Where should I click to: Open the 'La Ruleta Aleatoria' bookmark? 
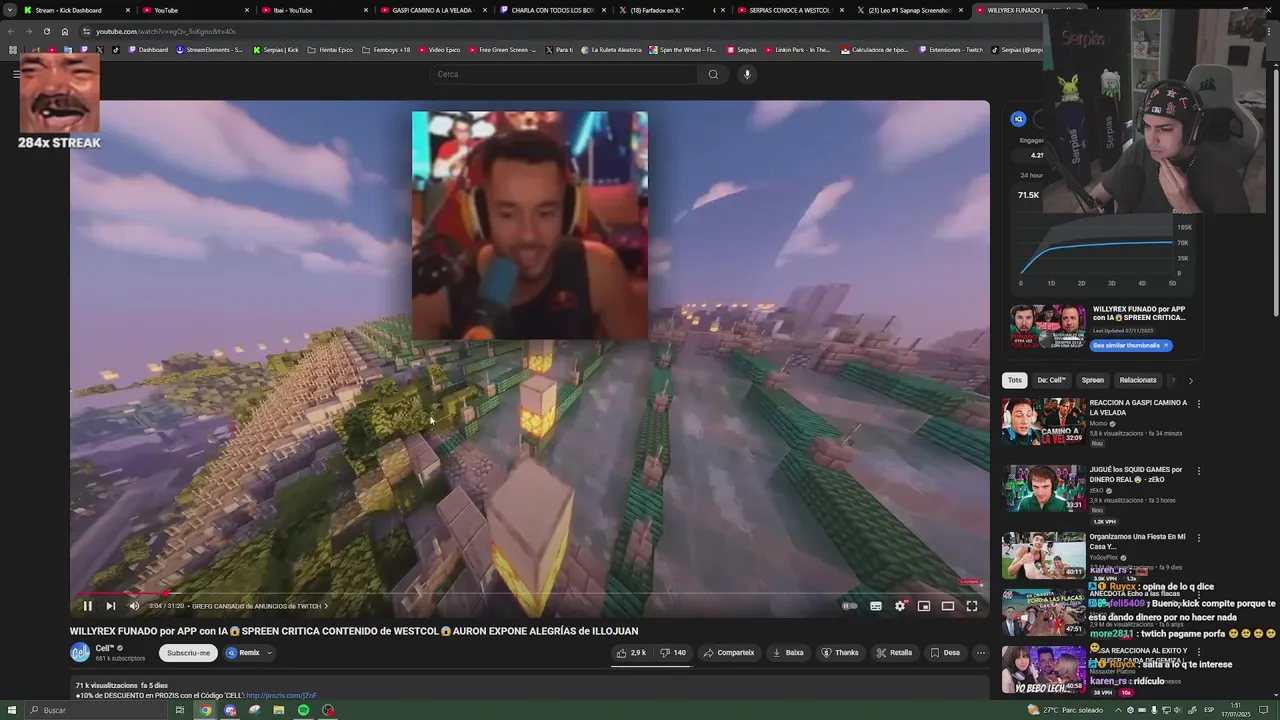pos(611,50)
